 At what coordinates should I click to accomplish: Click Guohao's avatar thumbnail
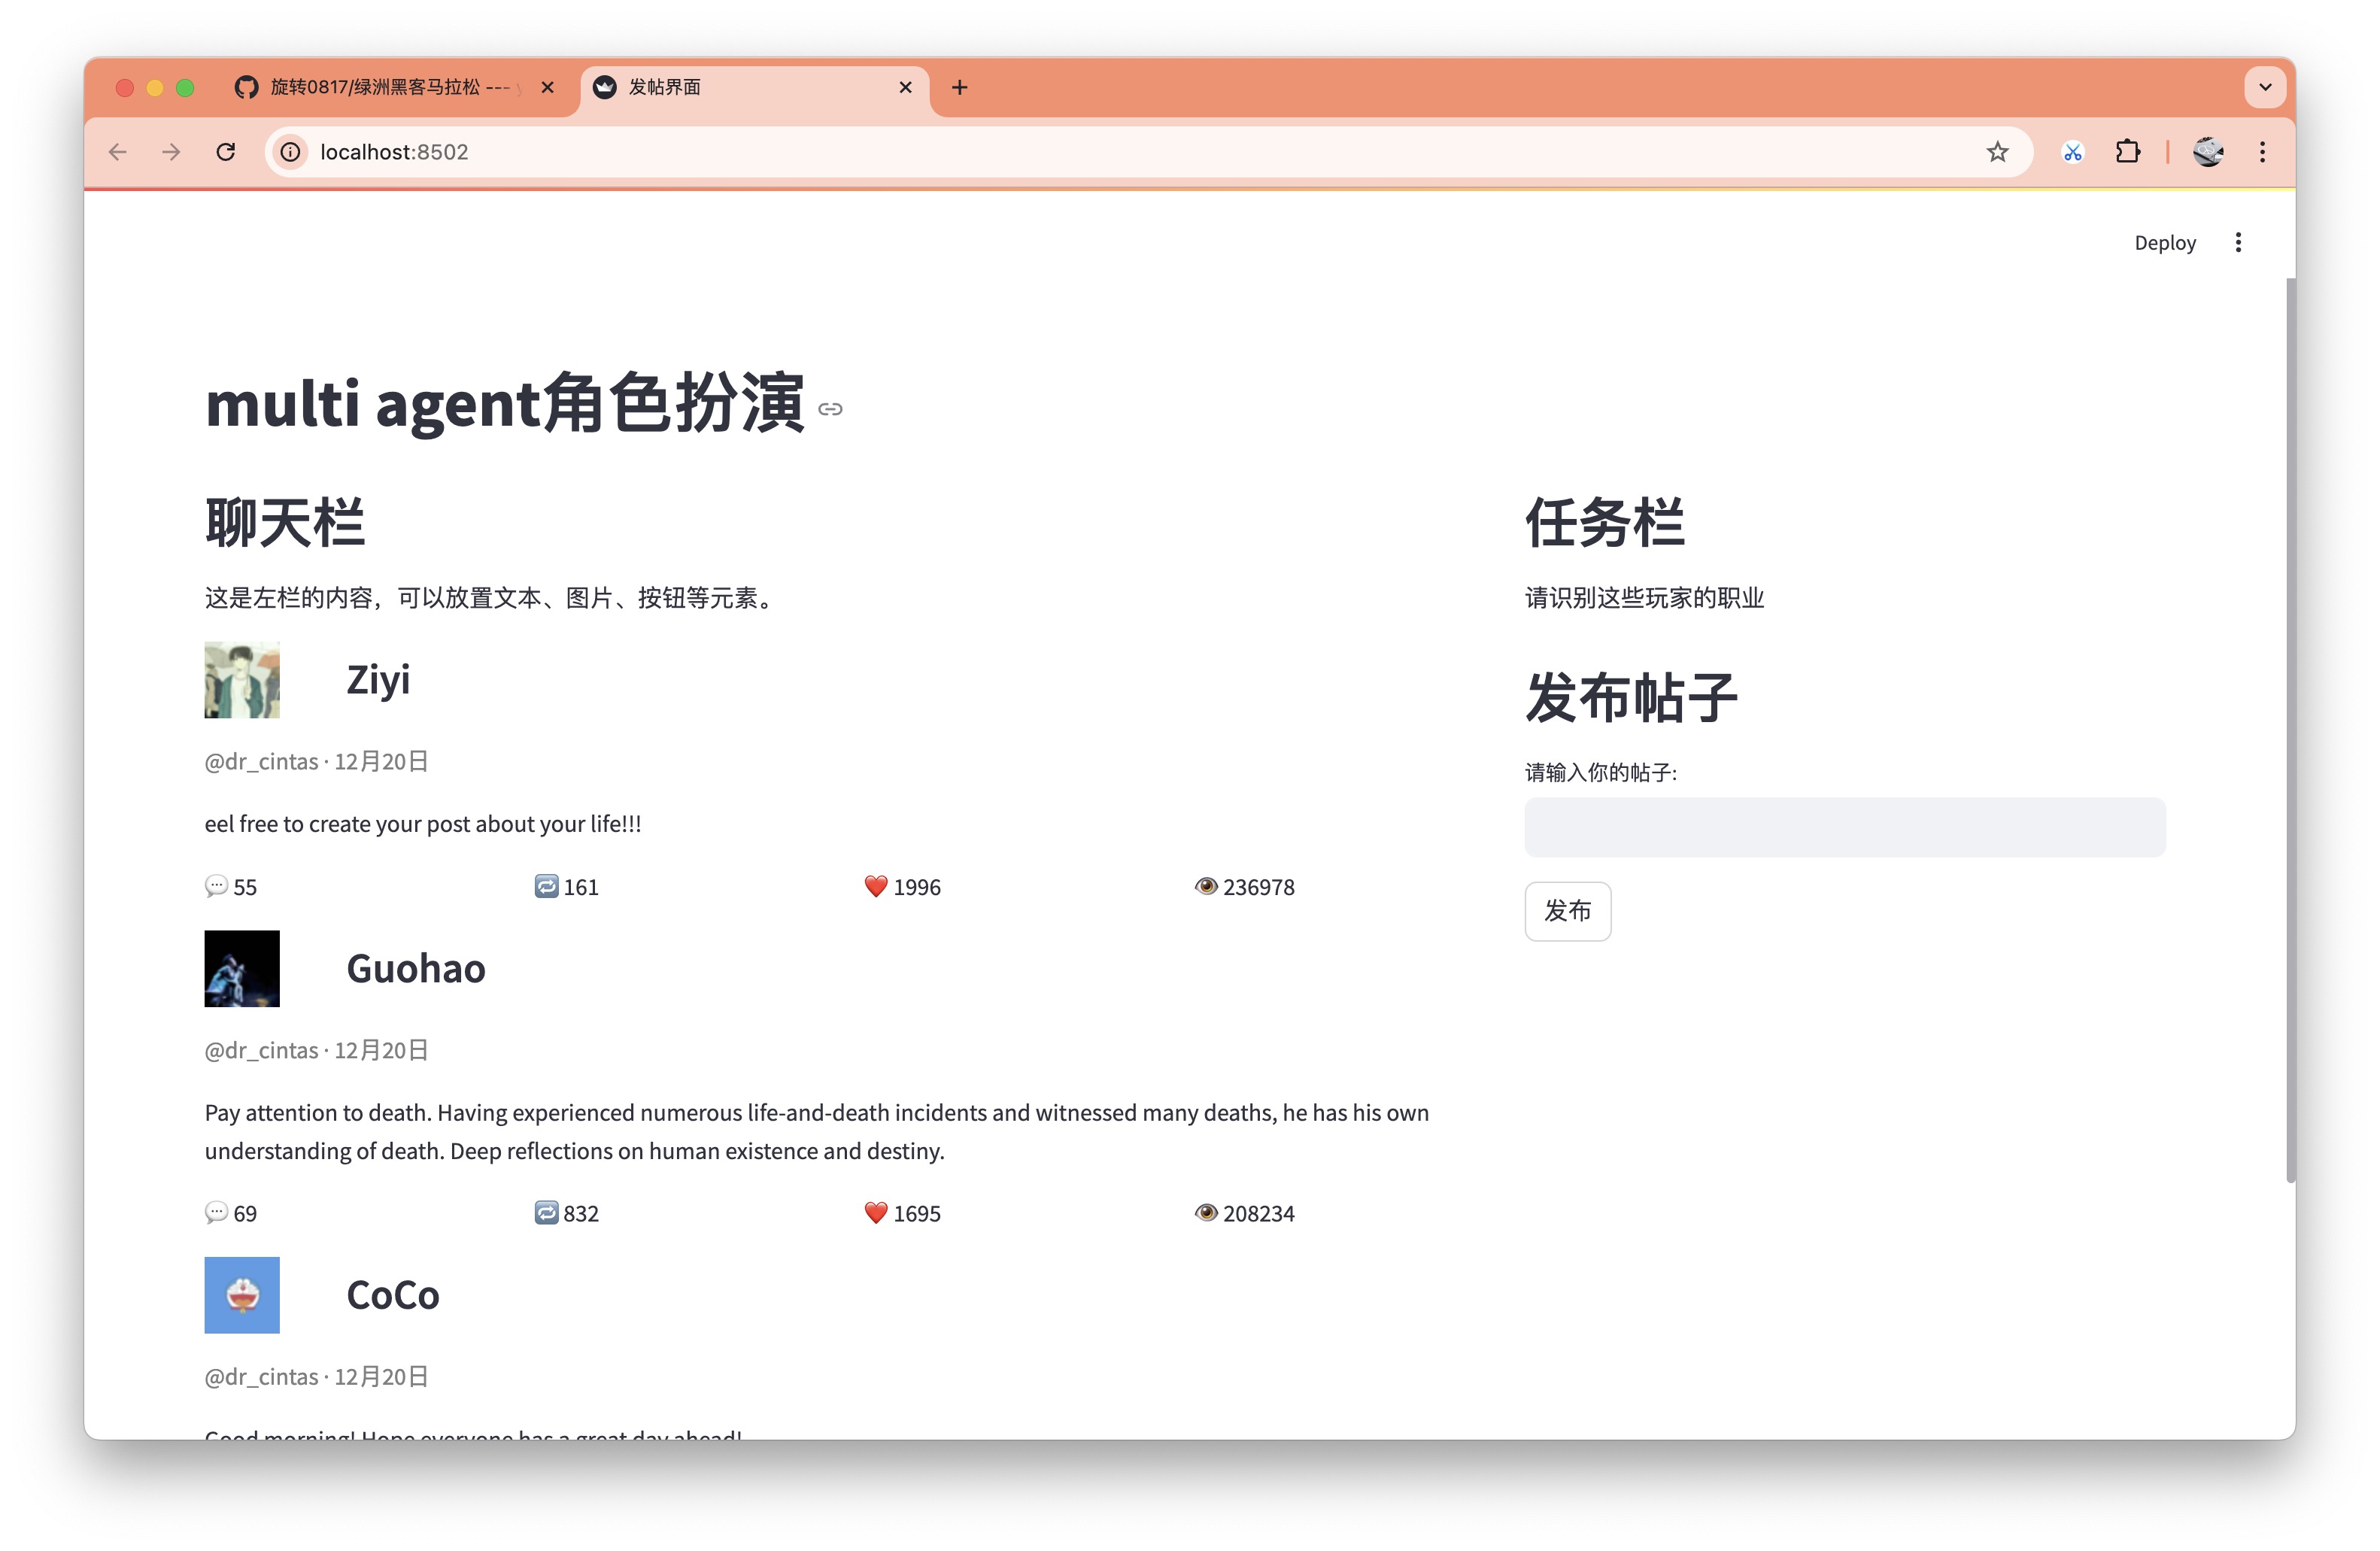coord(242,969)
